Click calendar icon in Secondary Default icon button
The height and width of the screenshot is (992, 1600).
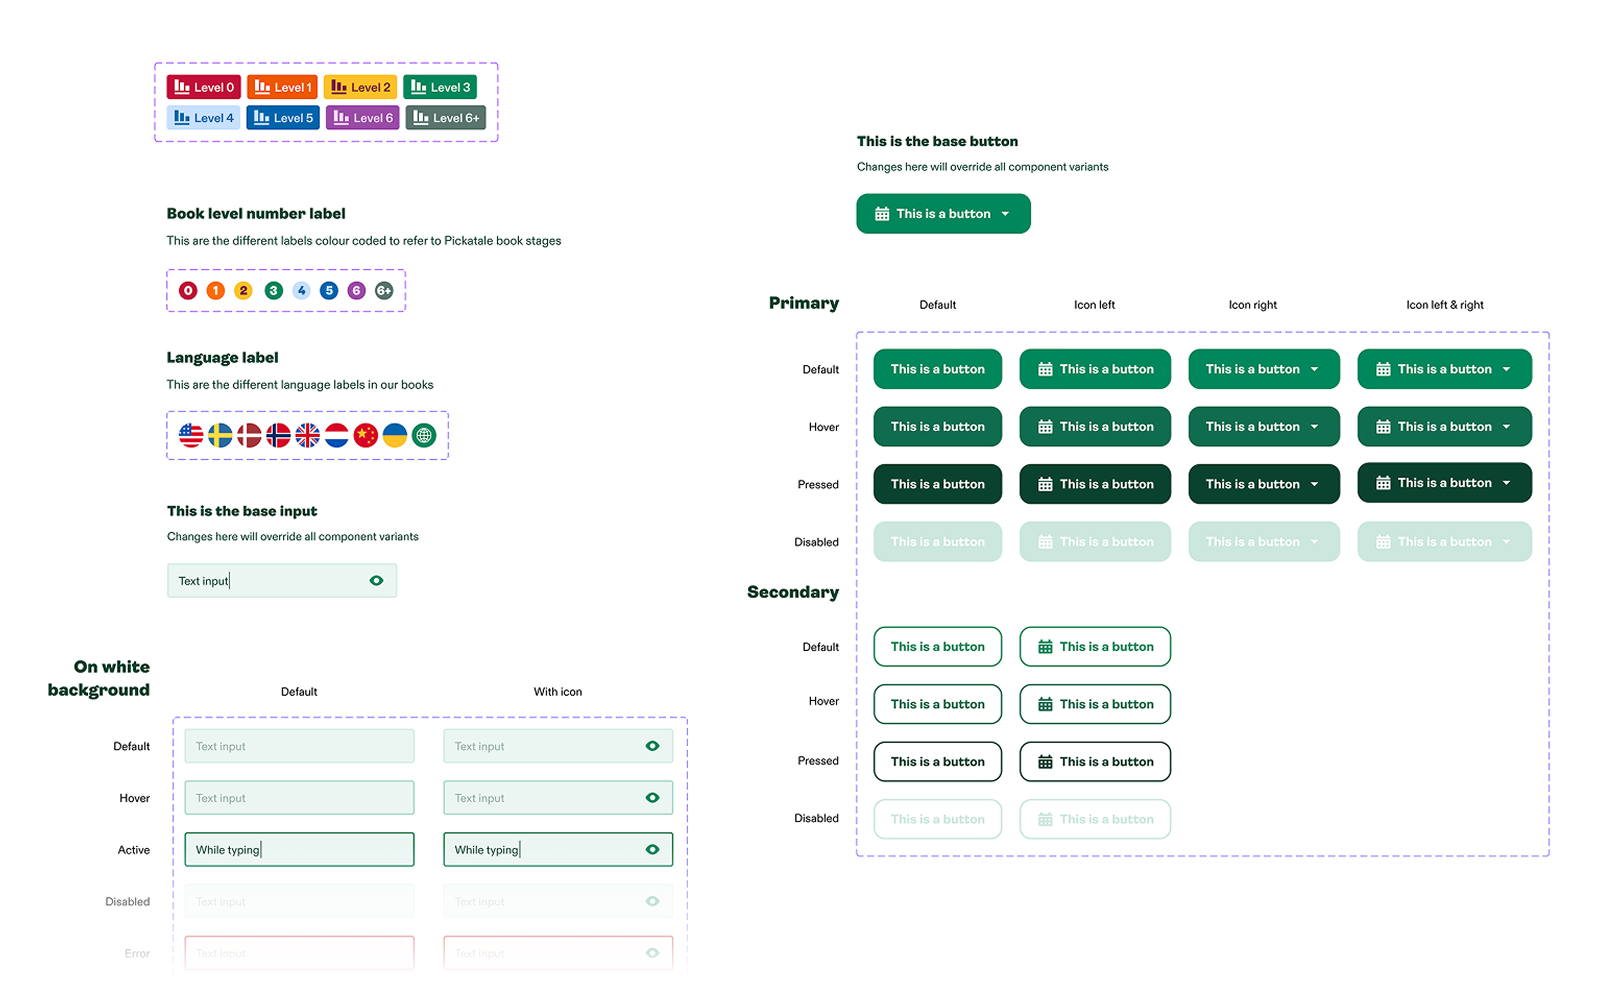[x=1045, y=647]
